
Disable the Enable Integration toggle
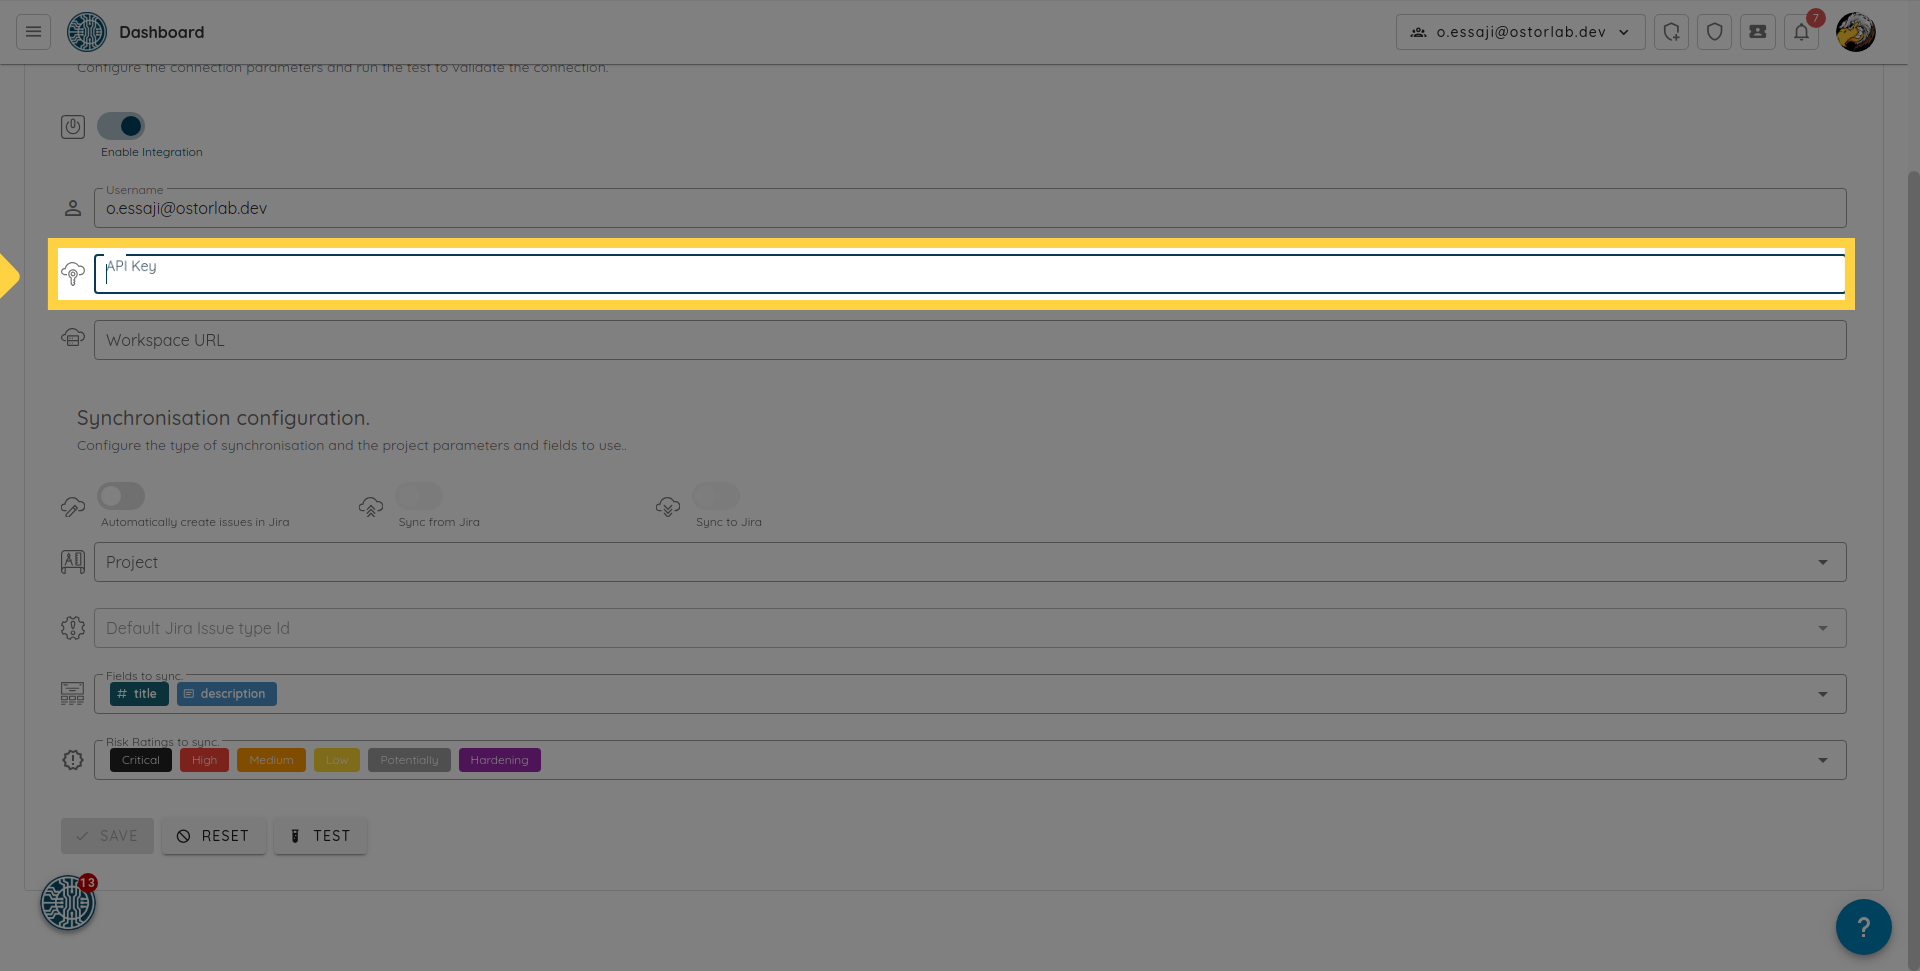pyautogui.click(x=122, y=126)
